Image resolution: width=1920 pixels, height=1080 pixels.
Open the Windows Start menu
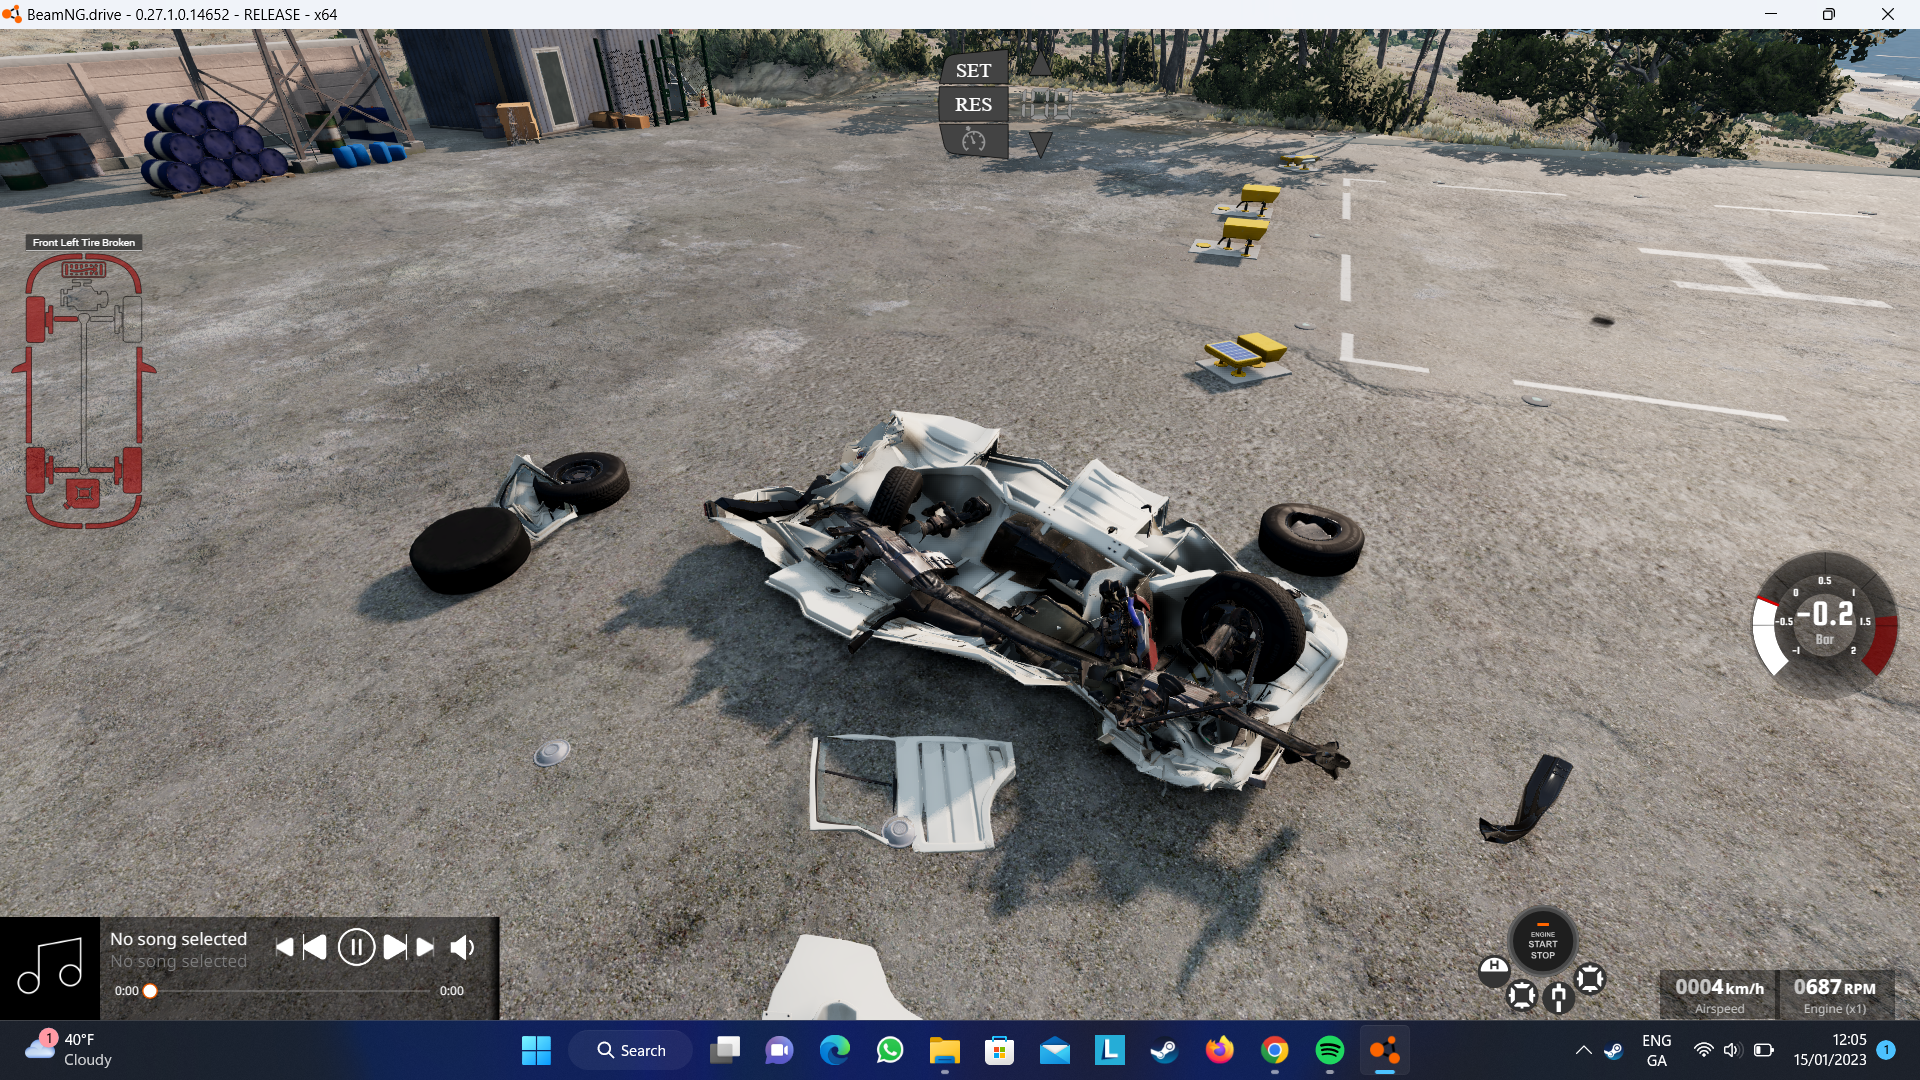click(536, 1050)
